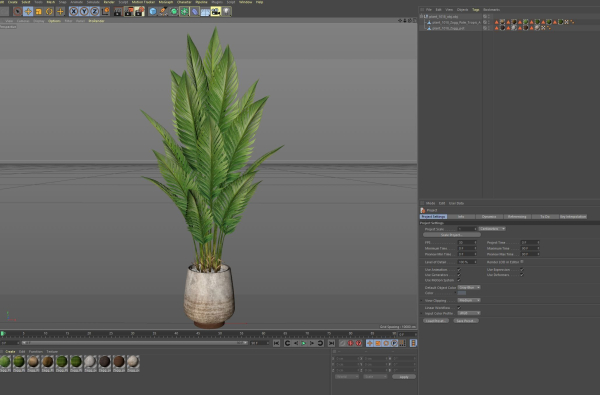The width and height of the screenshot is (600, 395).
Task: Click the Apply button in coordinates panel
Action: 404,377
